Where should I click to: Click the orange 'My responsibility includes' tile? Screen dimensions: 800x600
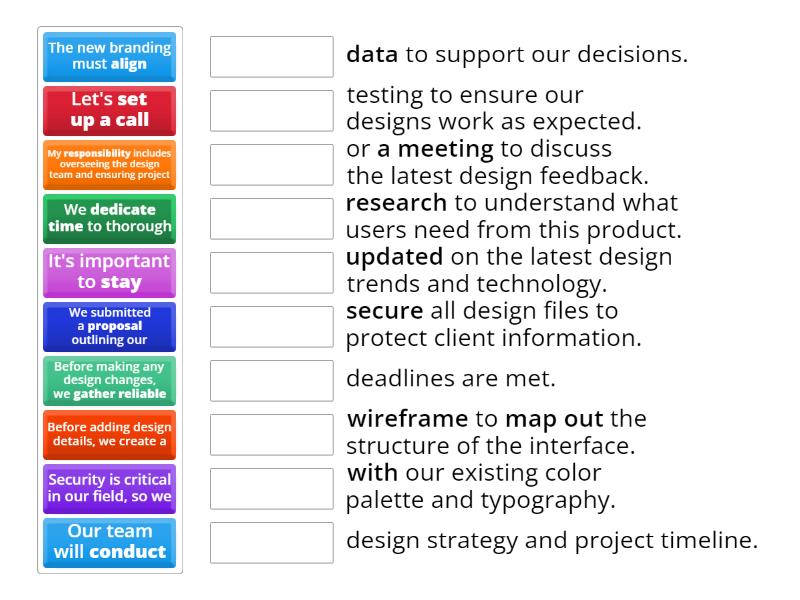coord(110,164)
